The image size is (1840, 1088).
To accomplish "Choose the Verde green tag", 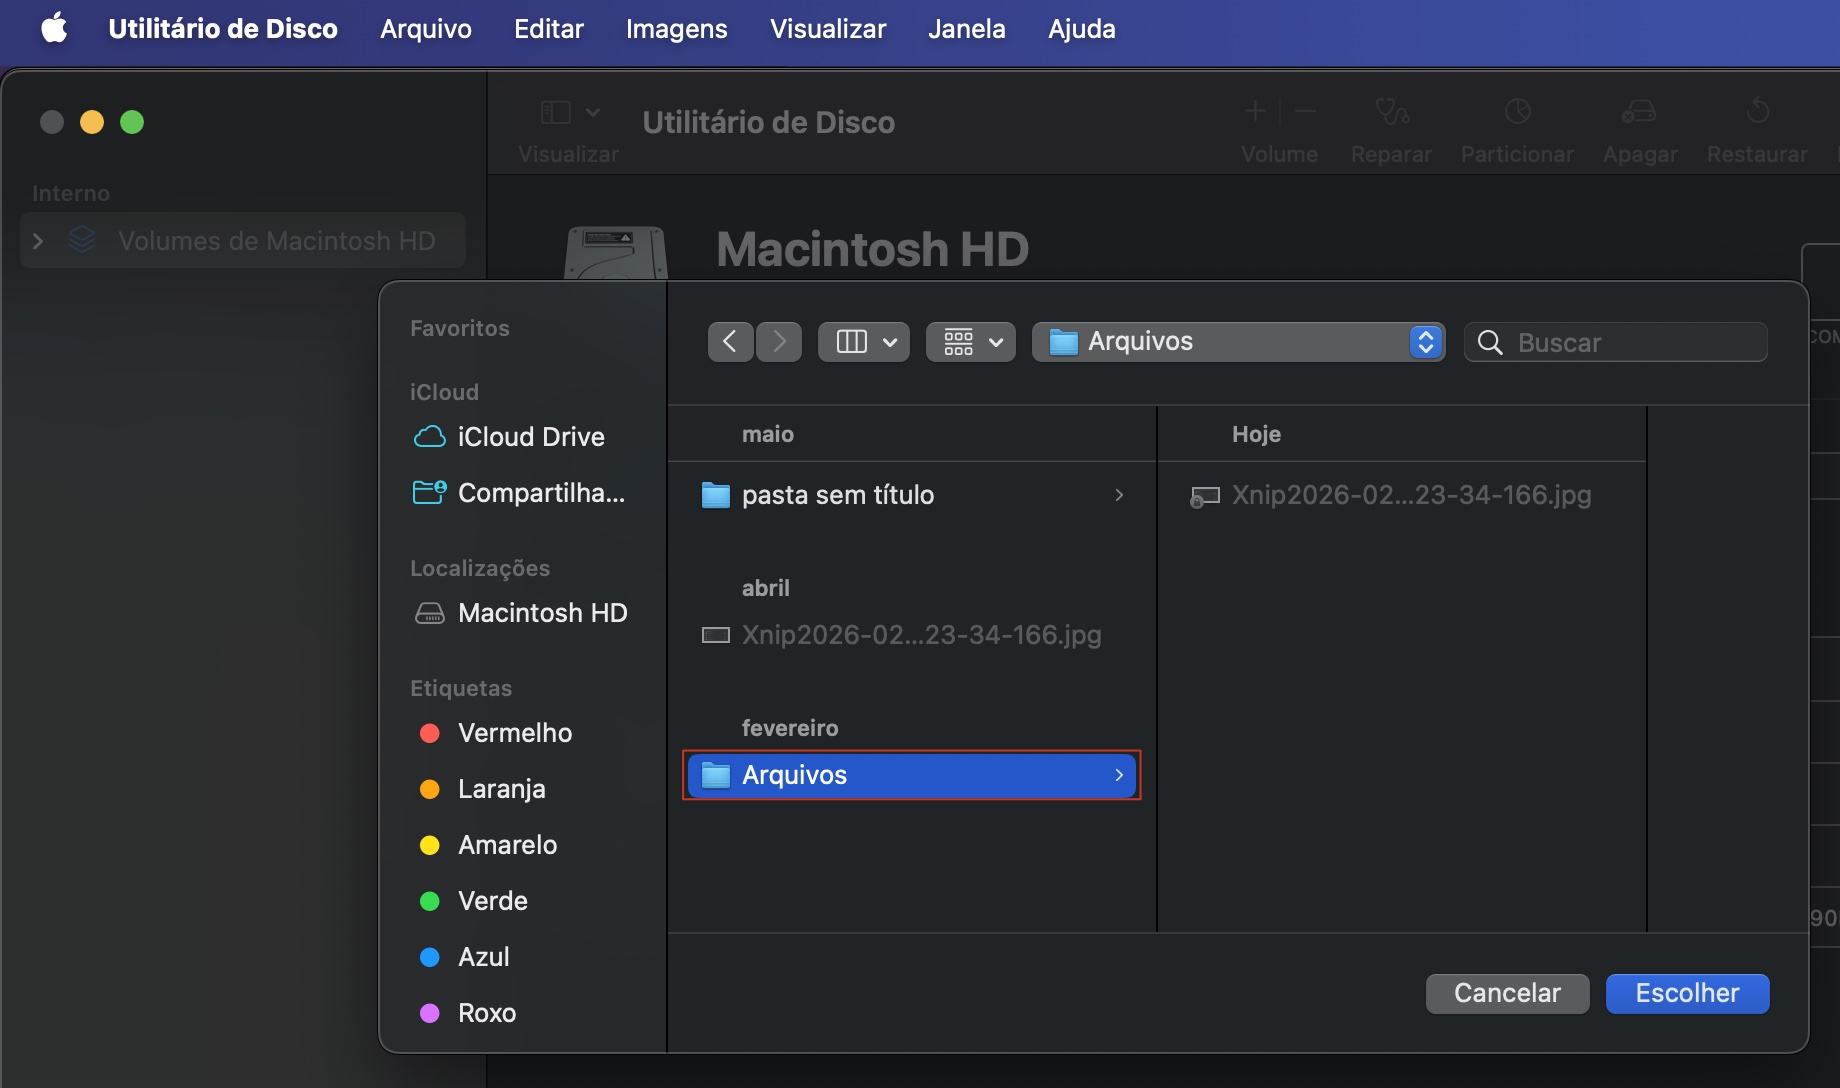I will tap(474, 901).
